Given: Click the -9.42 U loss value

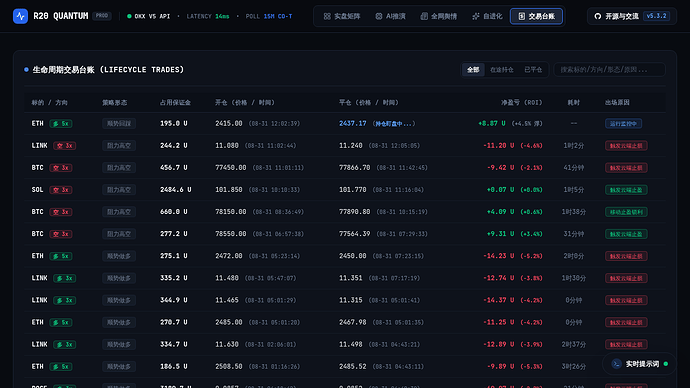Looking at the screenshot, I should (x=500, y=168).
